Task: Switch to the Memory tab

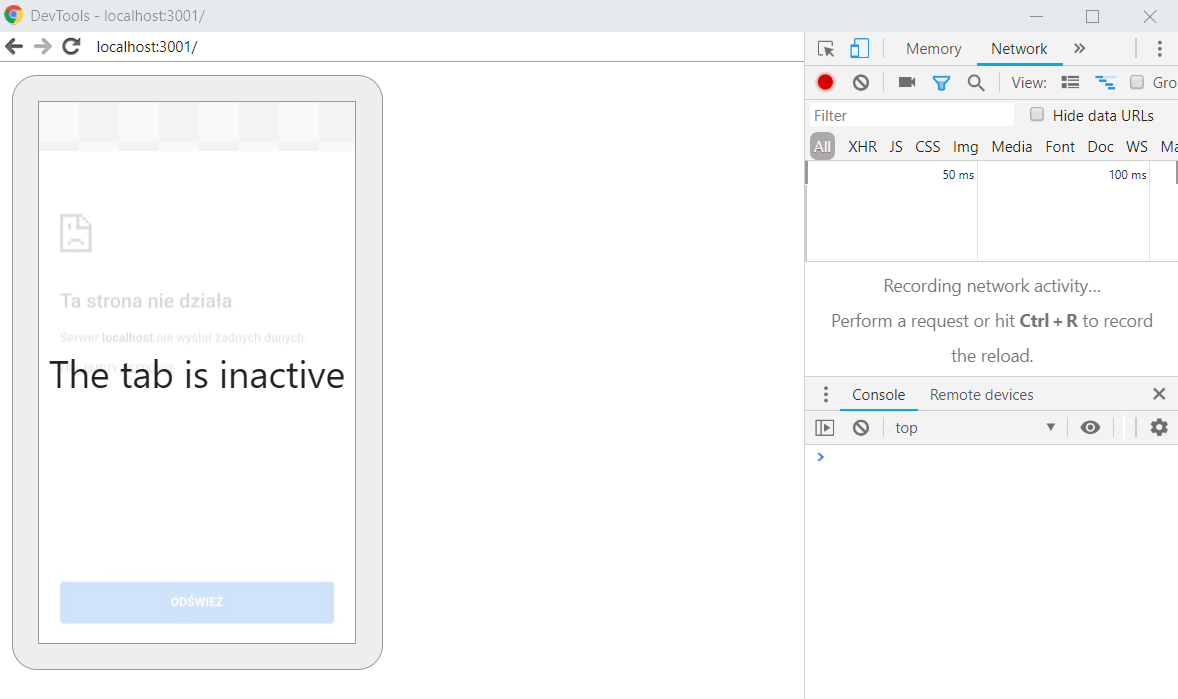Action: pos(933,49)
